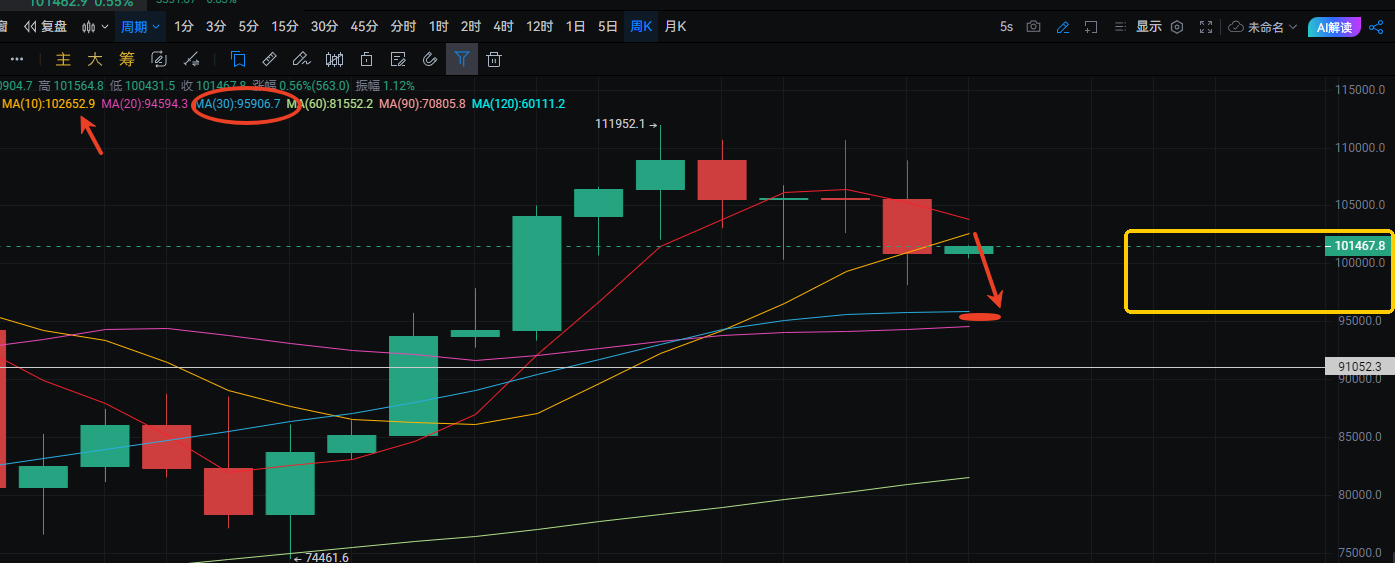This screenshot has height=563, width=1395.
Task: Open the 复盘 replay mode
Action: (x=46, y=27)
